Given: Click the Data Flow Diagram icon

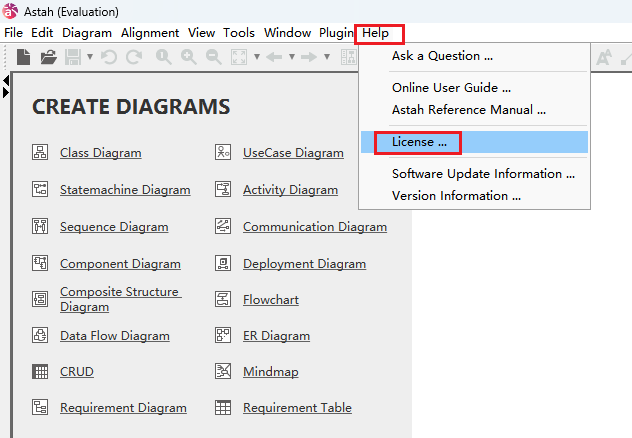Looking at the screenshot, I should [x=40, y=335].
